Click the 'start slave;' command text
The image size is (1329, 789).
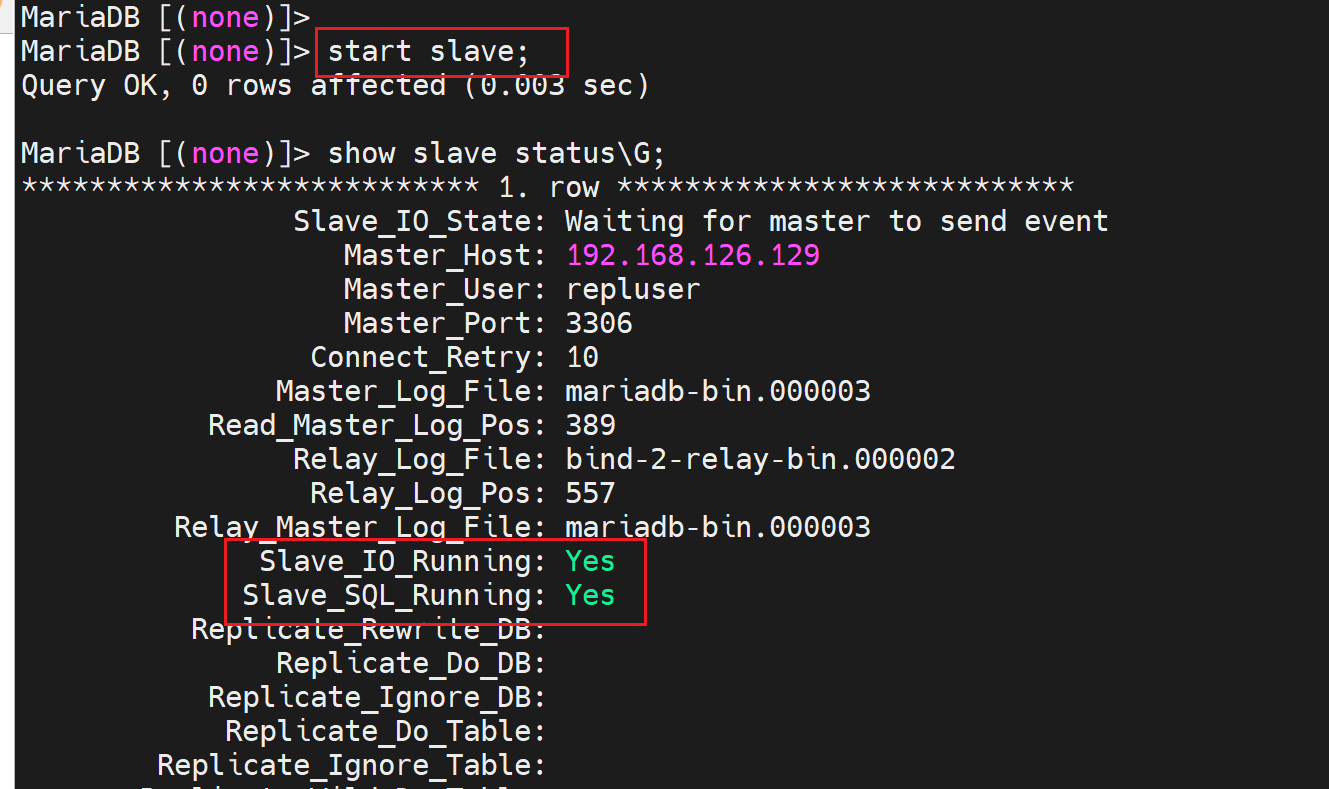click(428, 51)
